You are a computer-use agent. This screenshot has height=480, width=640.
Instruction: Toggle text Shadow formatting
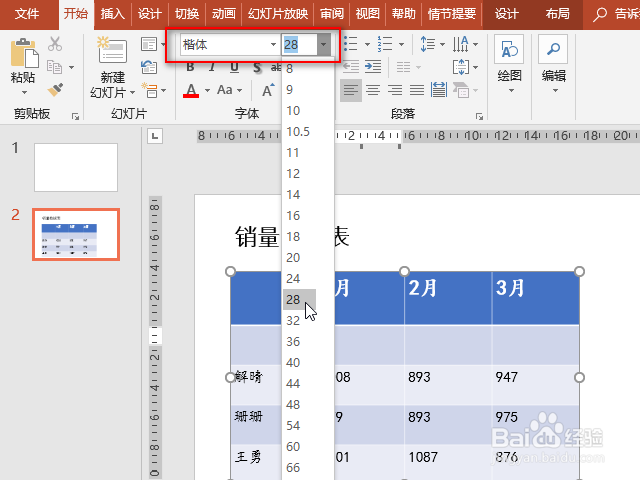tap(257, 67)
